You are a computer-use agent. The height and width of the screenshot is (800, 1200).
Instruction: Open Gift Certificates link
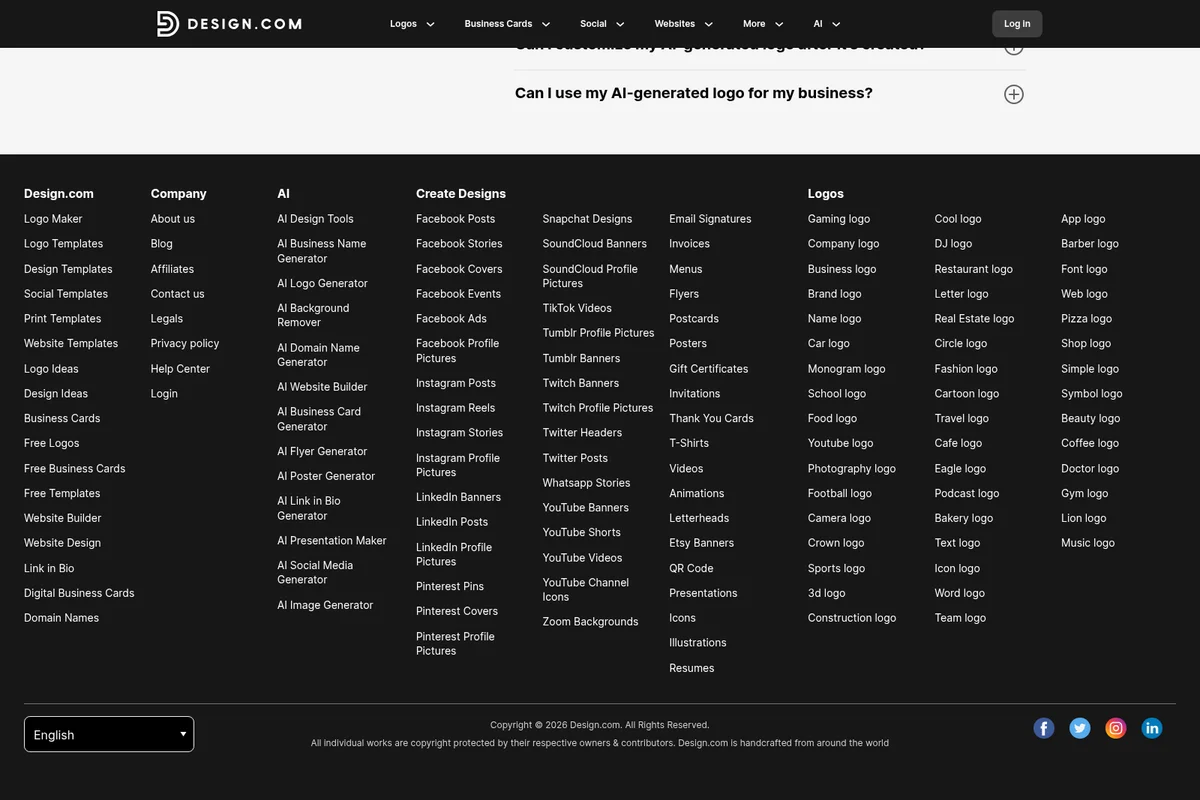[709, 369]
